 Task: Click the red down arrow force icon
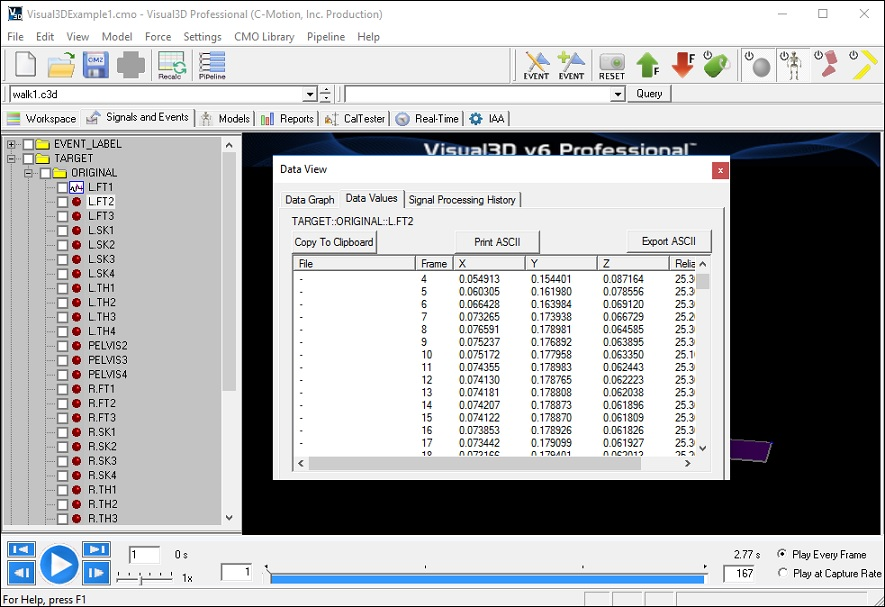(683, 65)
